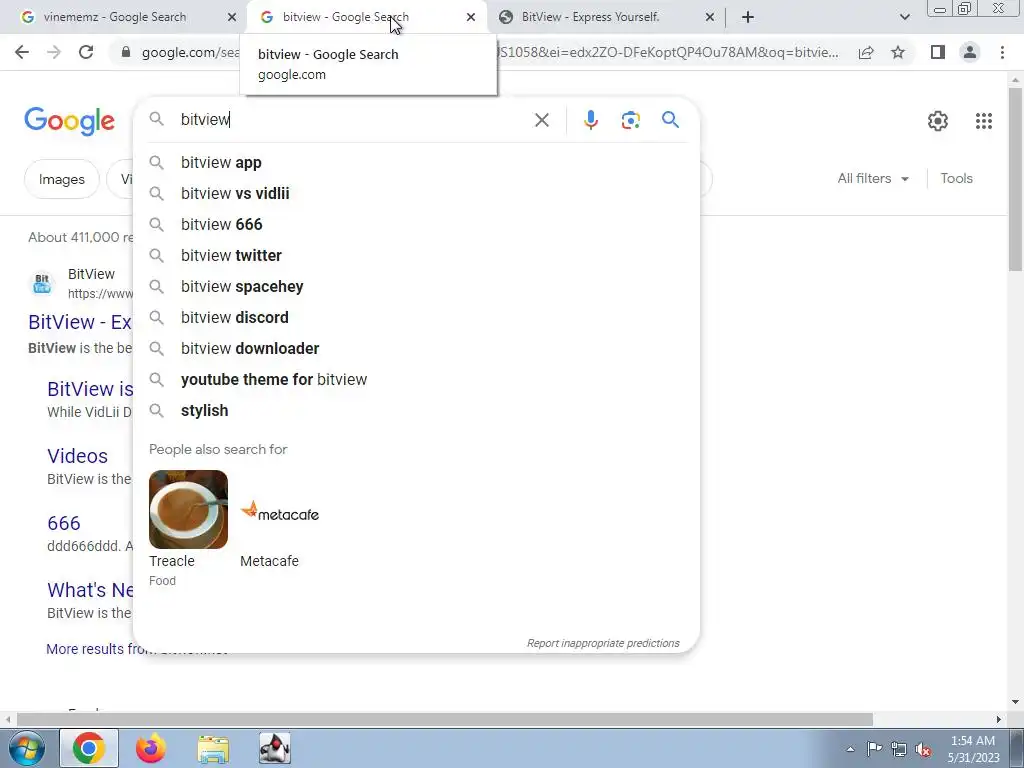Expand the All filters dropdown

pos(872,178)
